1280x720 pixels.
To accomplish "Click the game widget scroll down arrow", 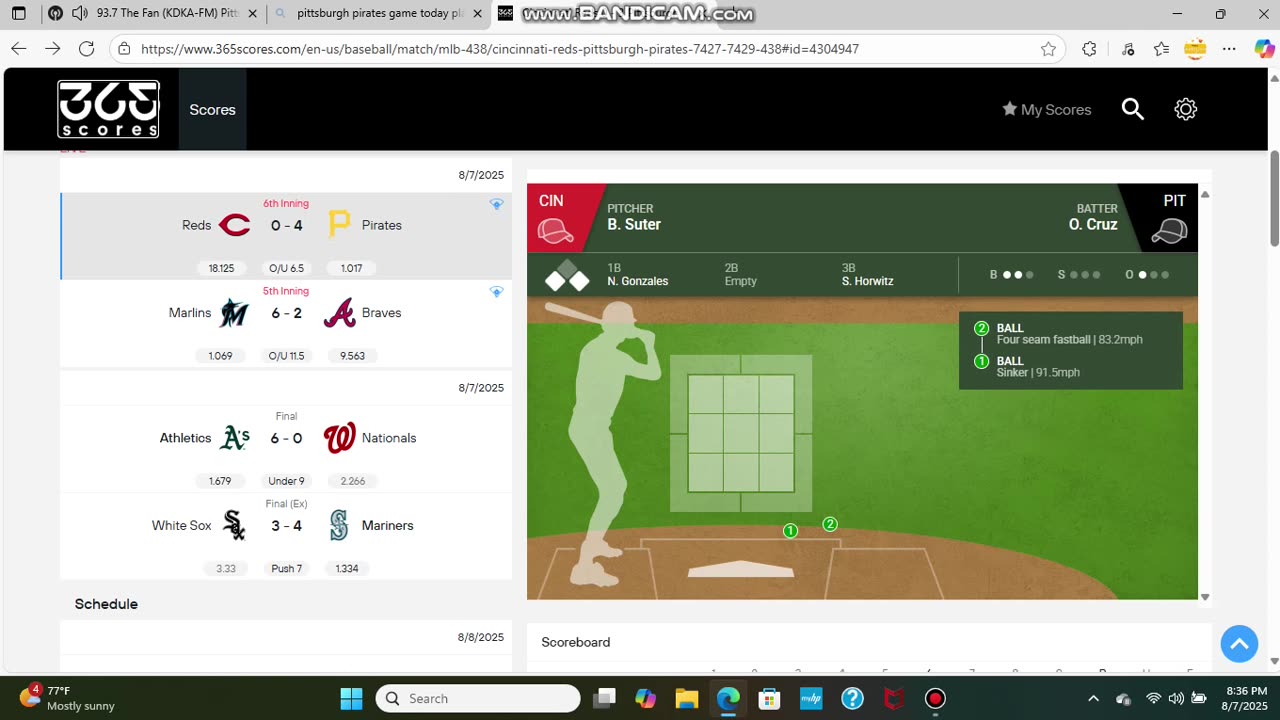I will (1205, 597).
